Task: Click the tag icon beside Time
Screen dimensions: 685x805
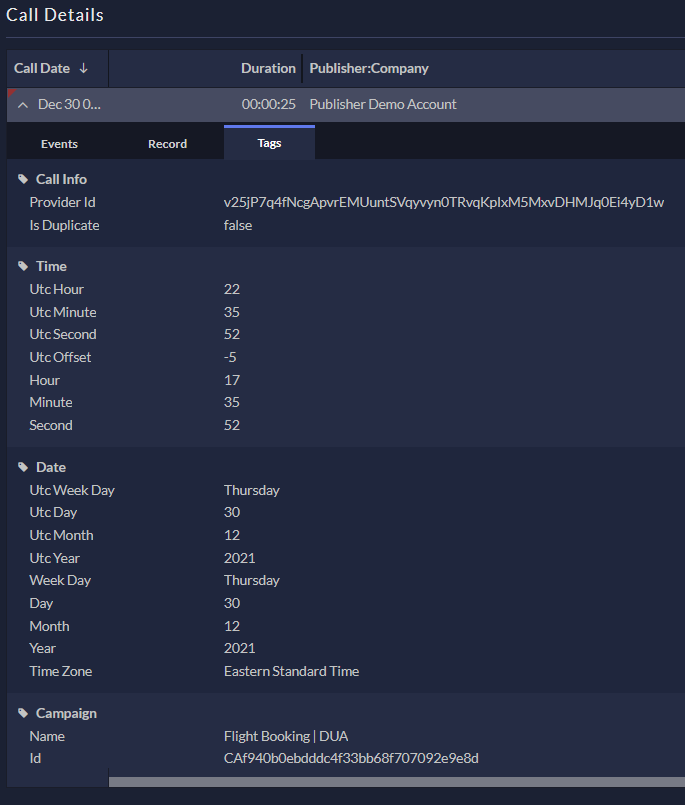Action: [x=23, y=266]
